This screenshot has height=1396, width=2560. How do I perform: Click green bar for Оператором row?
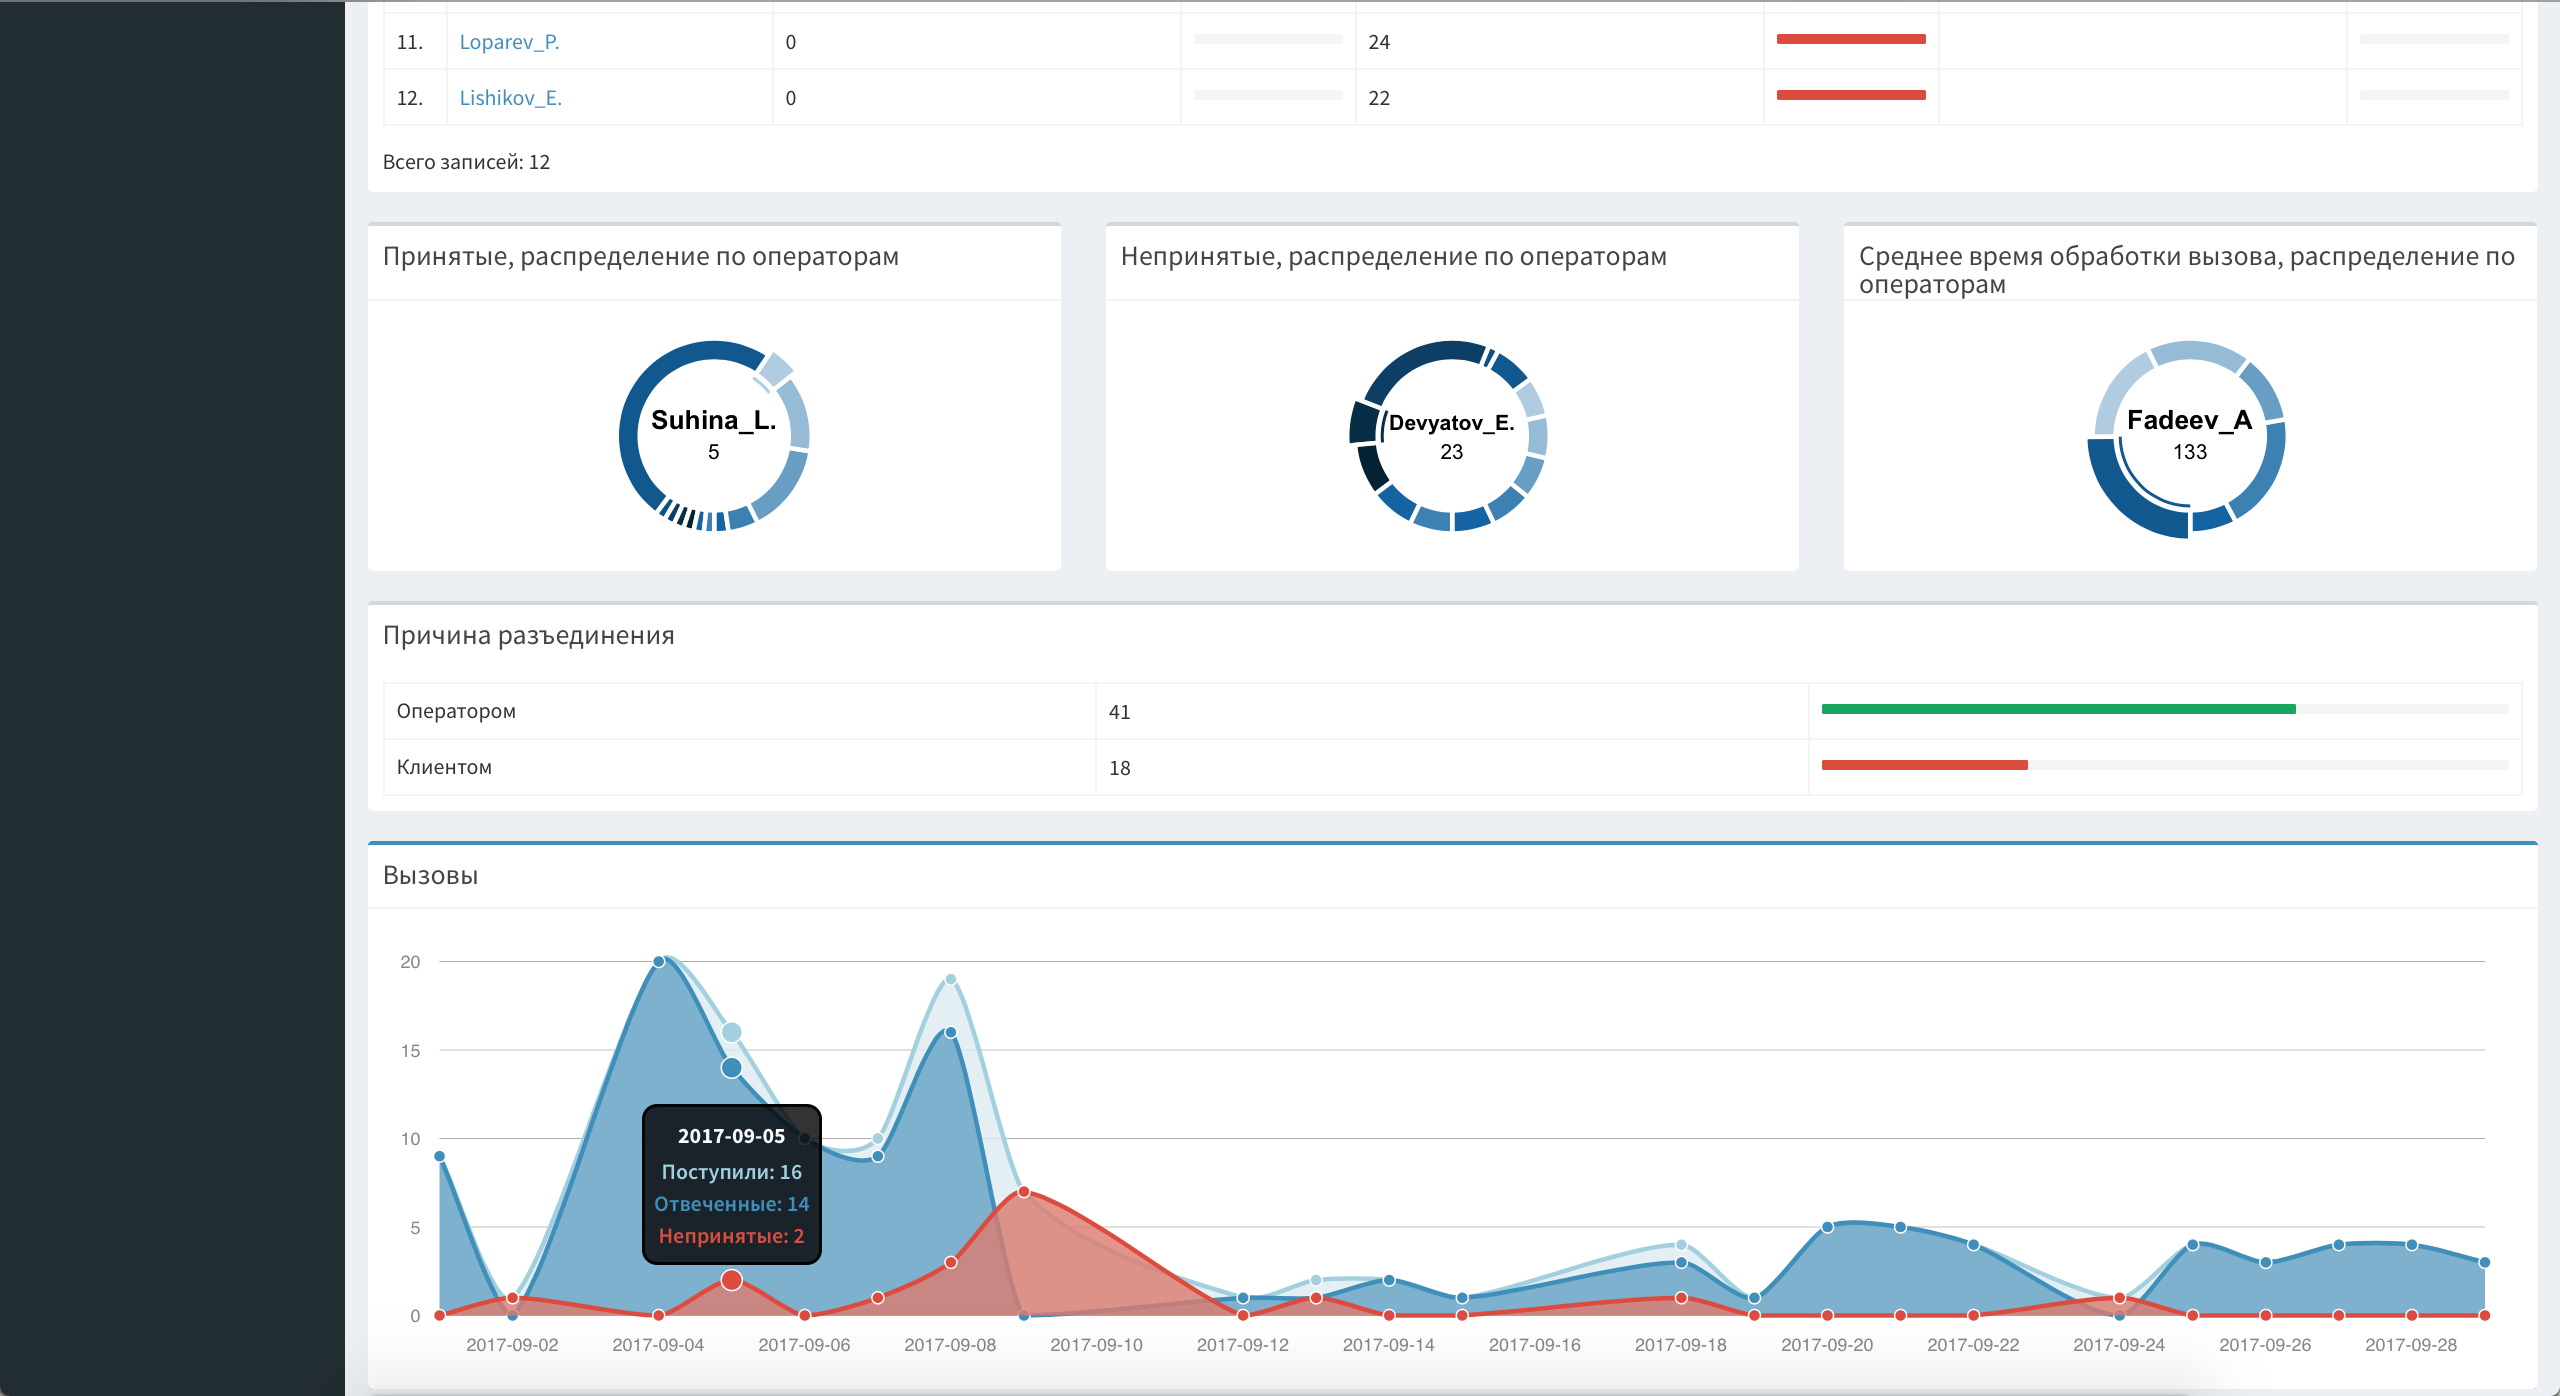click(x=2058, y=709)
